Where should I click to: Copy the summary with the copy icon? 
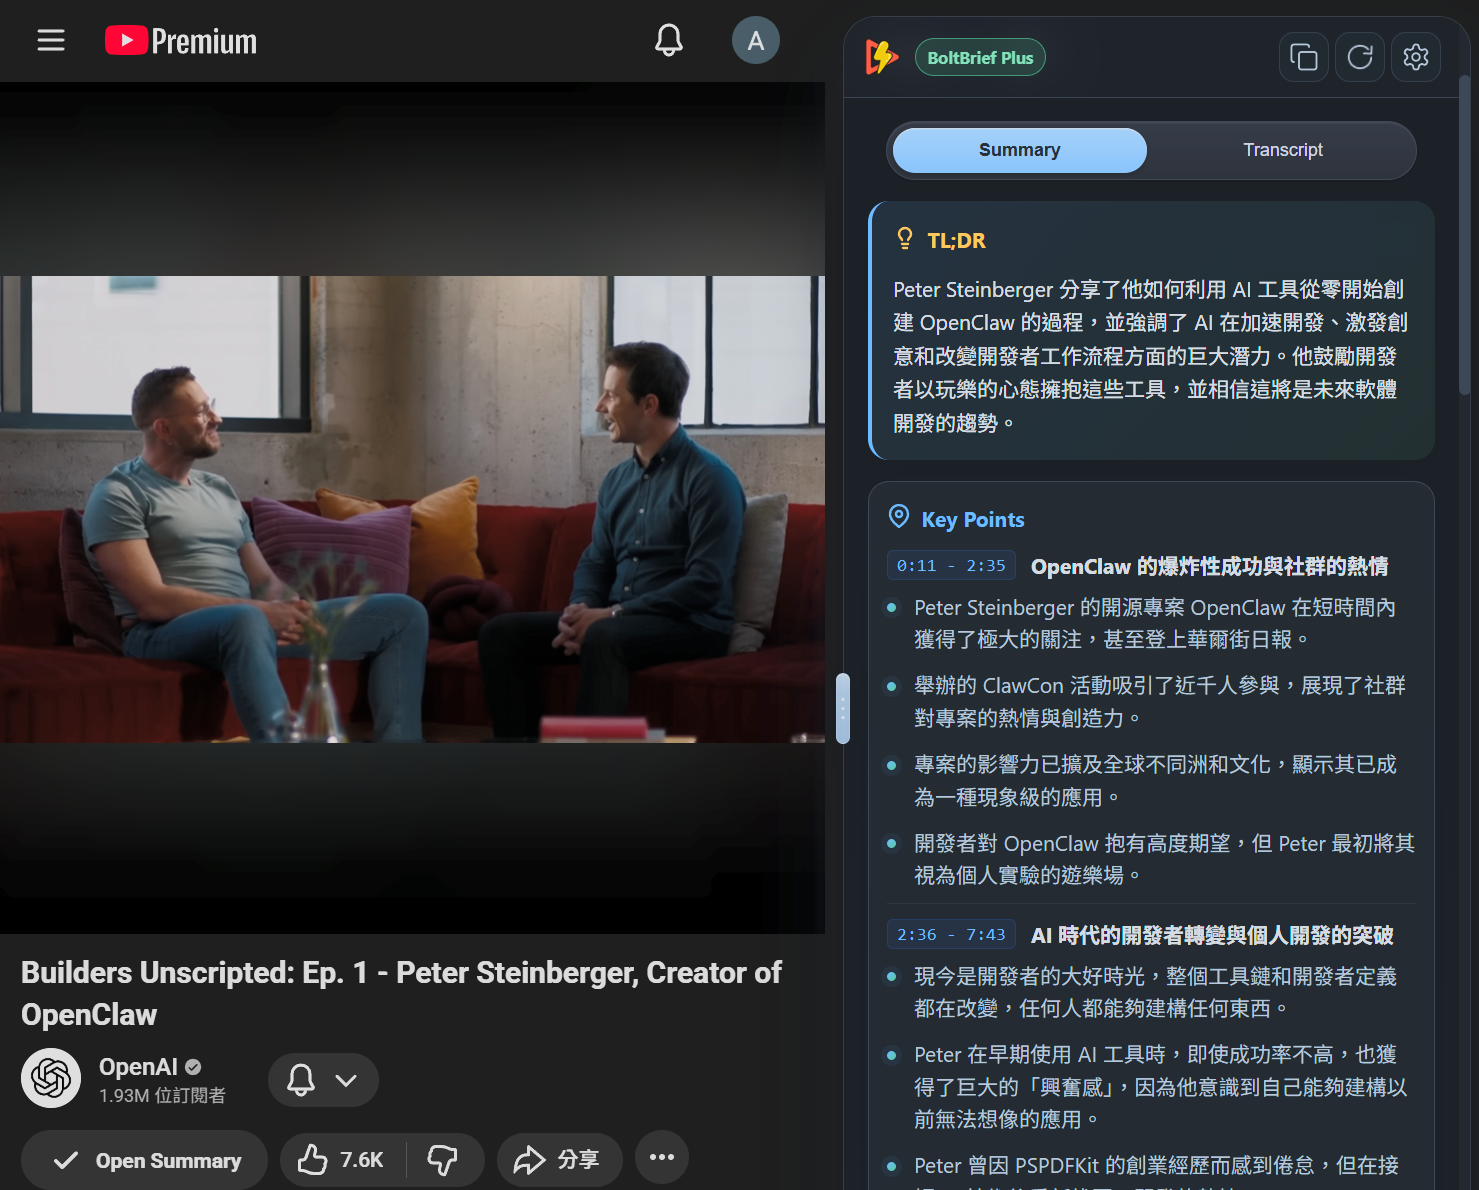(1304, 57)
